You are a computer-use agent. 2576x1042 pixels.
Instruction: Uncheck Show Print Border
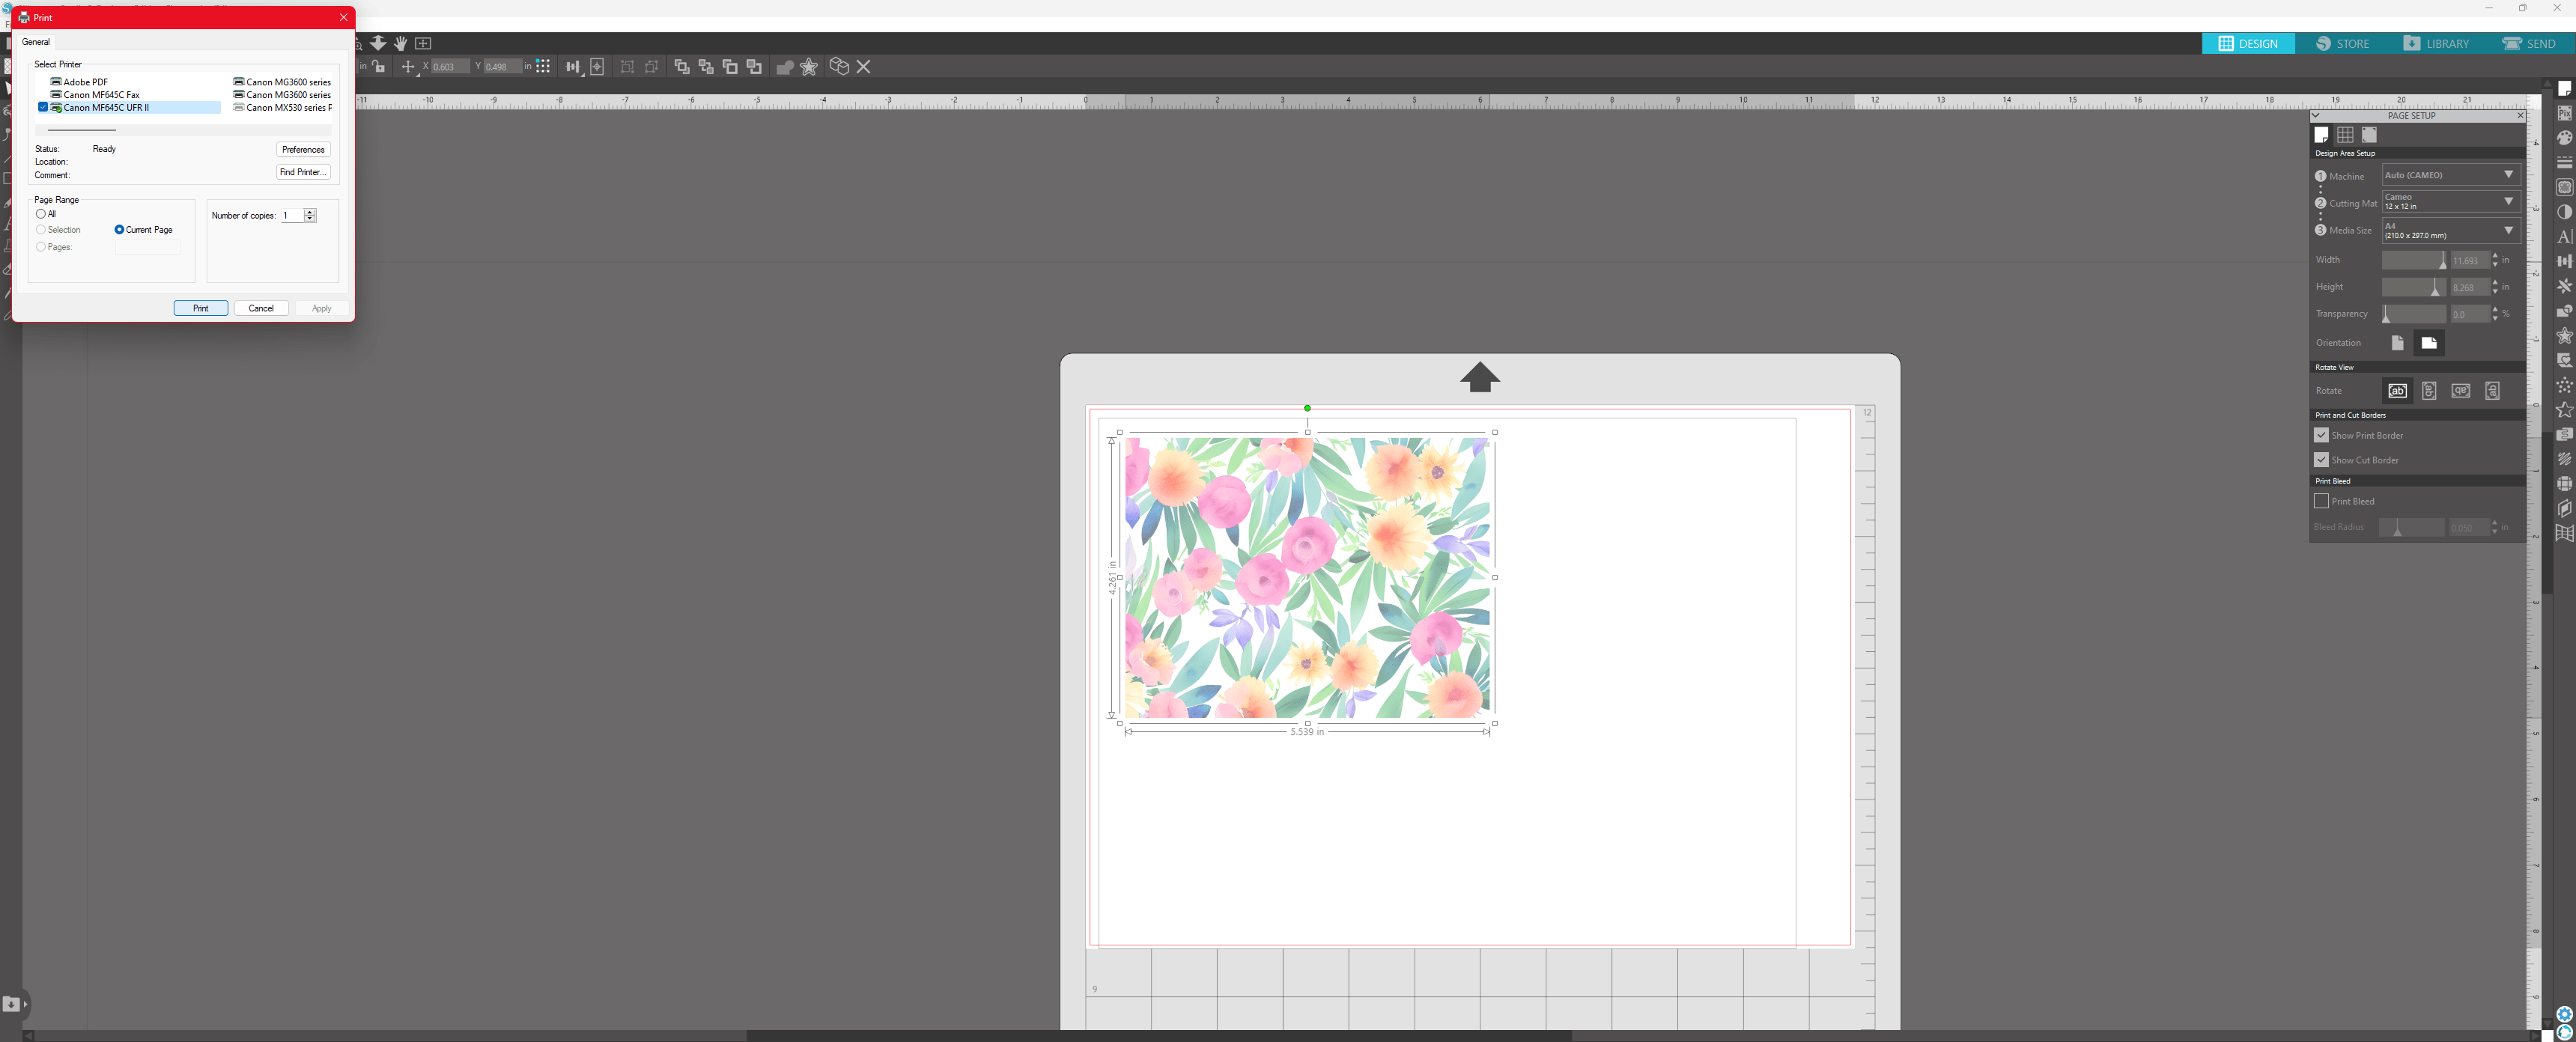click(2321, 435)
